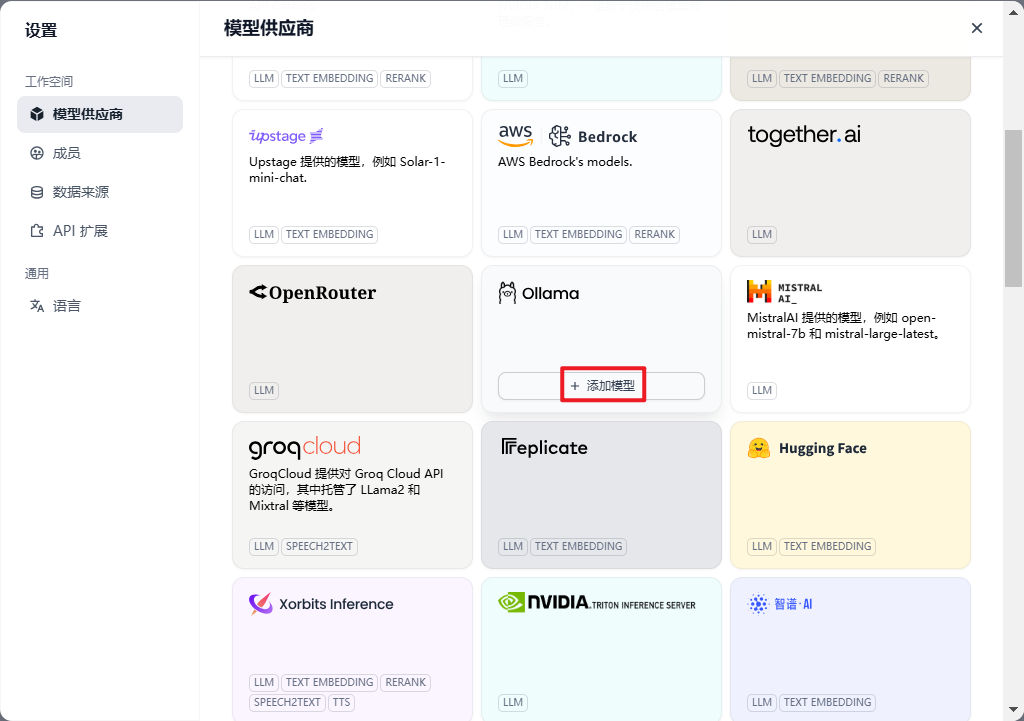1024x721 pixels.
Task: Click the Xorbits Inference logo icon
Action: (x=261, y=604)
